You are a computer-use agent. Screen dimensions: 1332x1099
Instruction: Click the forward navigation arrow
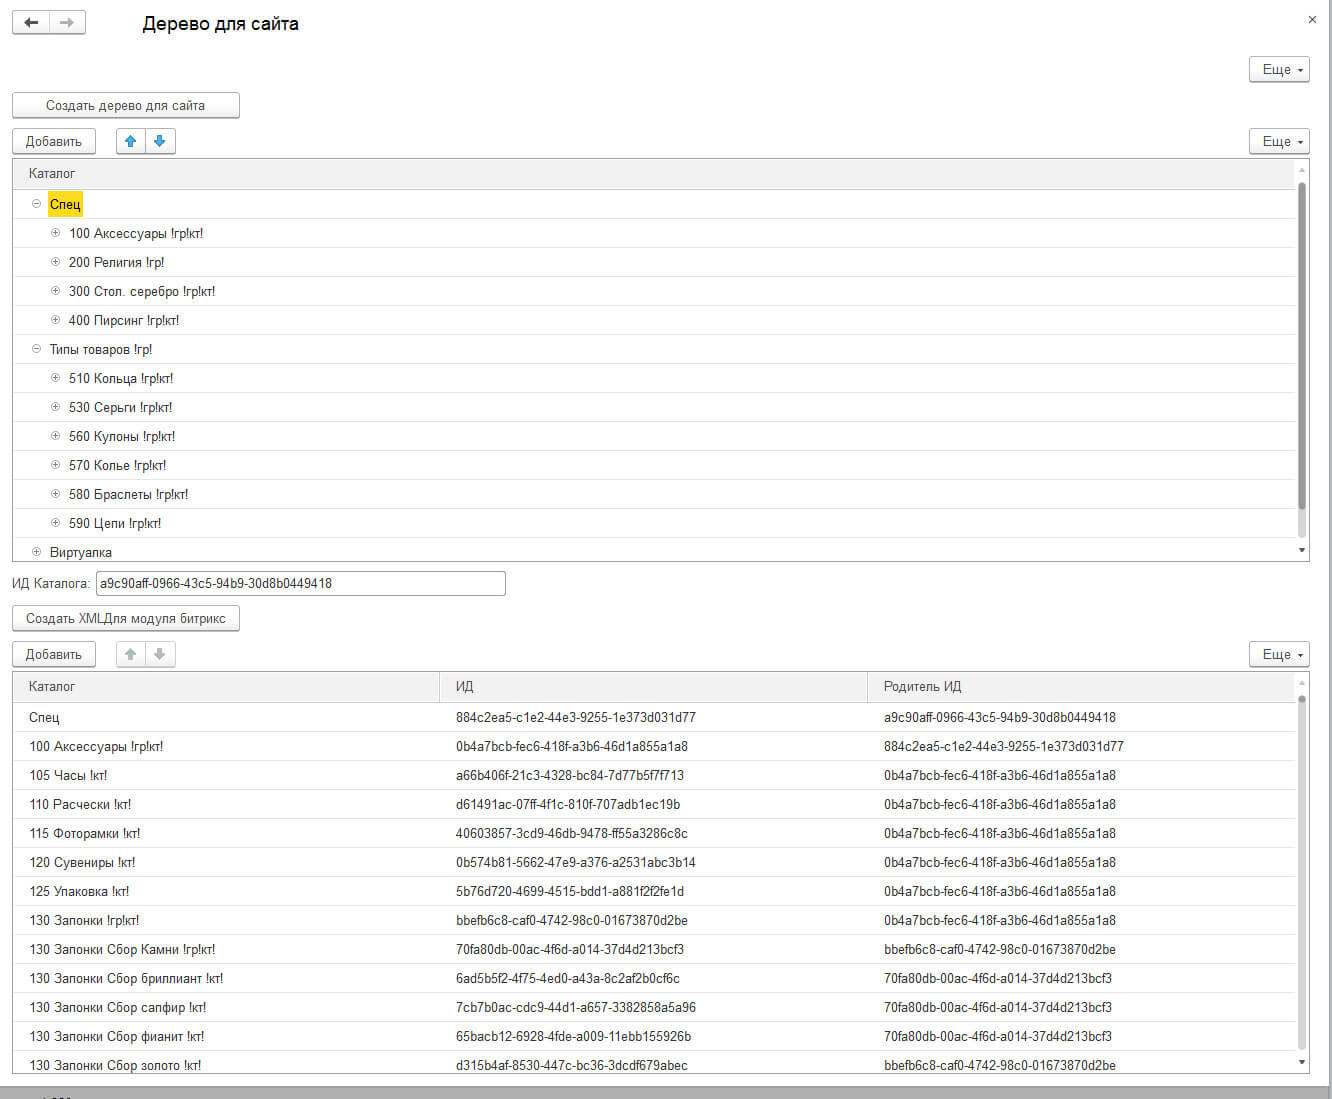67,22
